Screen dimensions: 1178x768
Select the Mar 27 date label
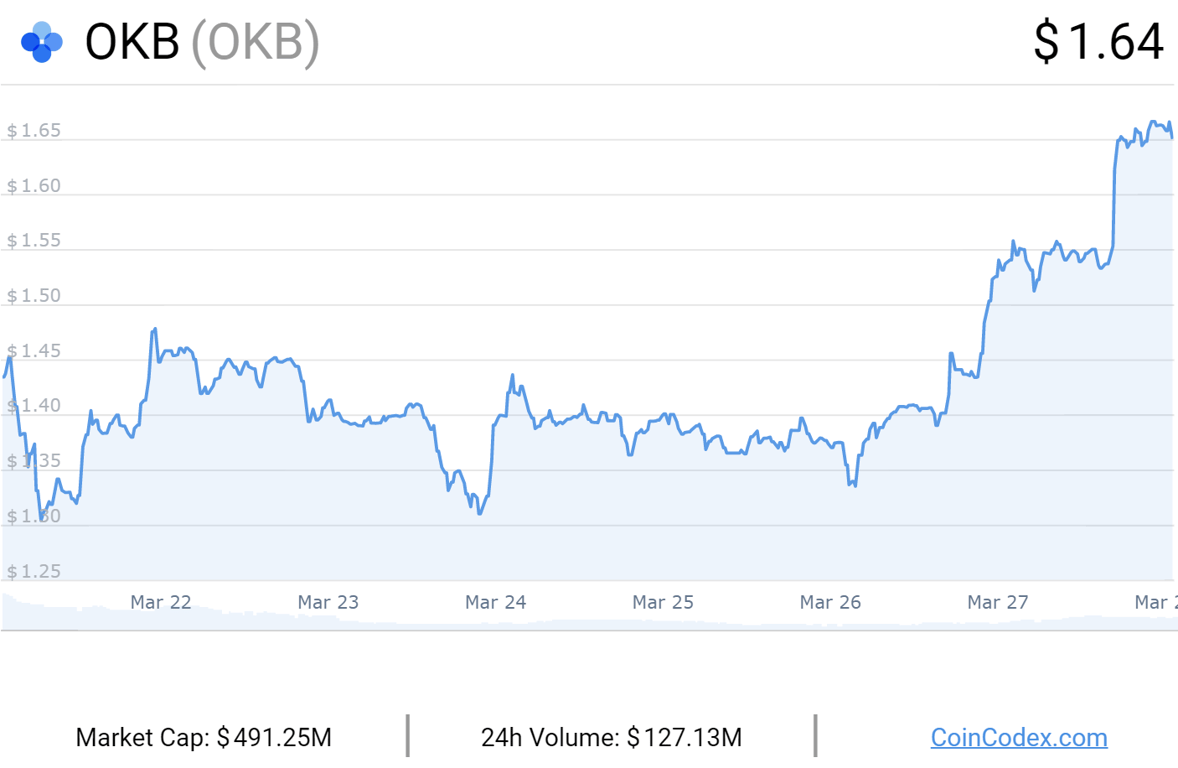(x=998, y=602)
